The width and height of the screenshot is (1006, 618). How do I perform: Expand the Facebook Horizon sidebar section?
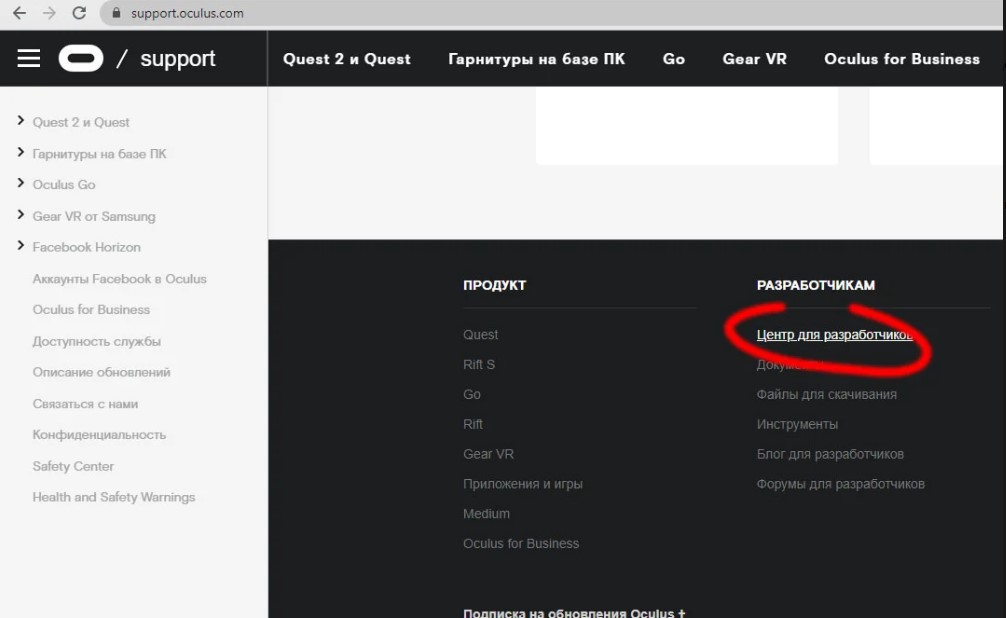[21, 246]
